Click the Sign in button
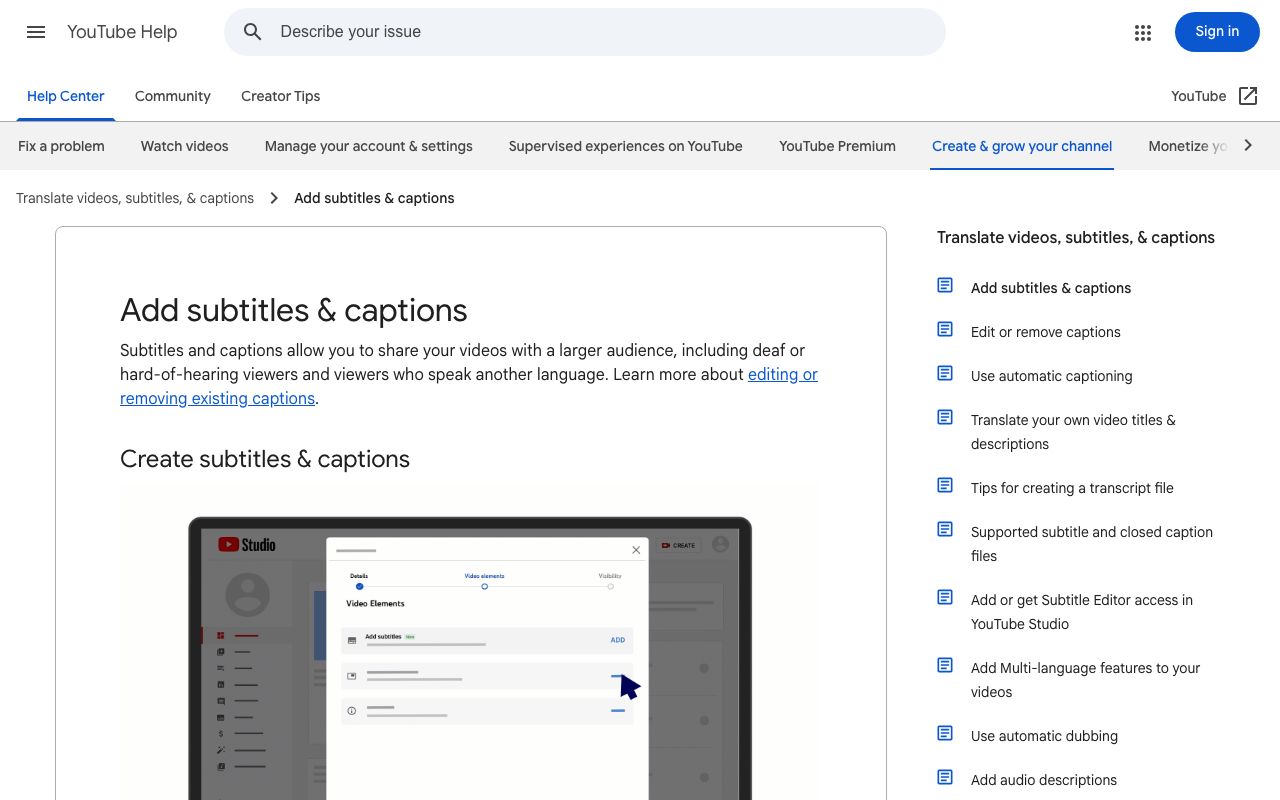Screen dimensions: 1280x800 pos(1217,32)
